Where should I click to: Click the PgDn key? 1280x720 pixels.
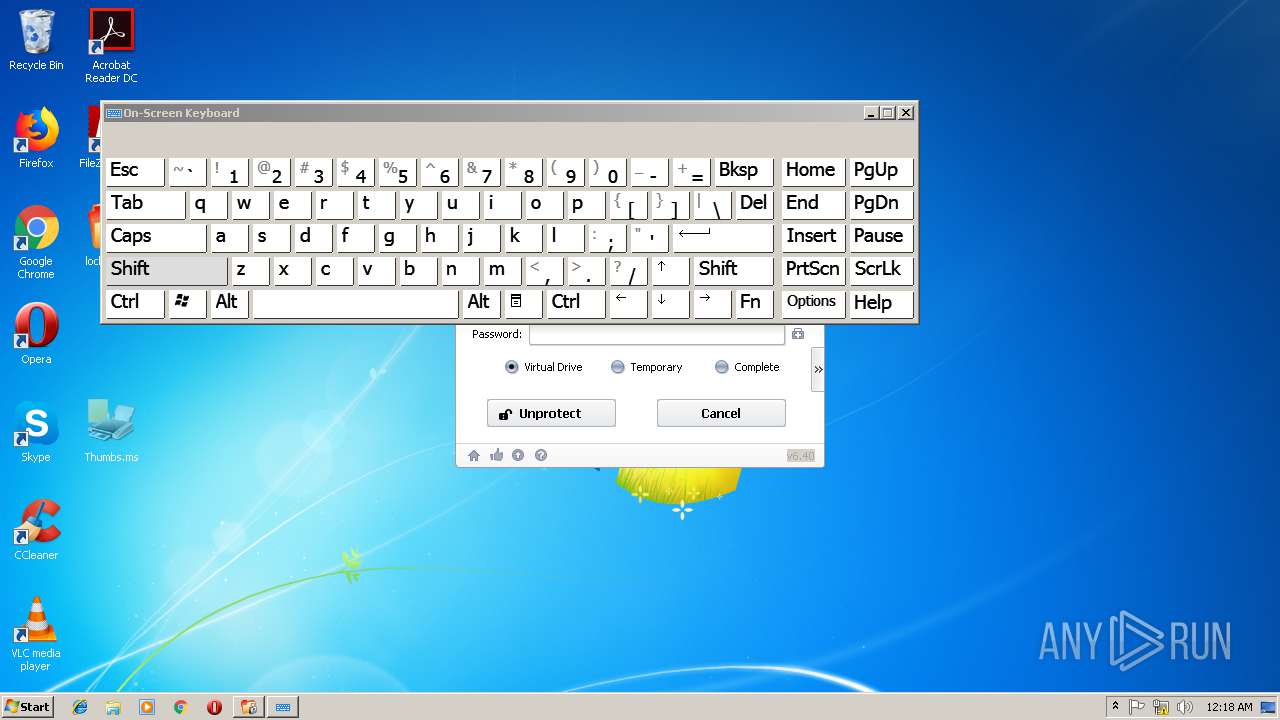[880, 204]
